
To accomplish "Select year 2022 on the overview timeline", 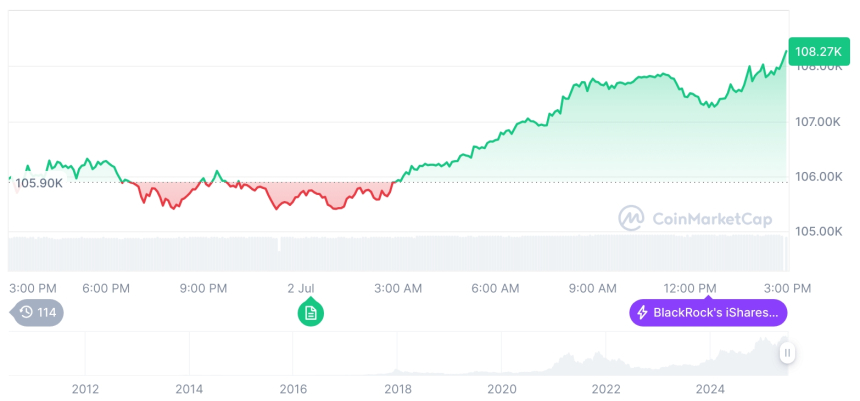I will tap(606, 388).
